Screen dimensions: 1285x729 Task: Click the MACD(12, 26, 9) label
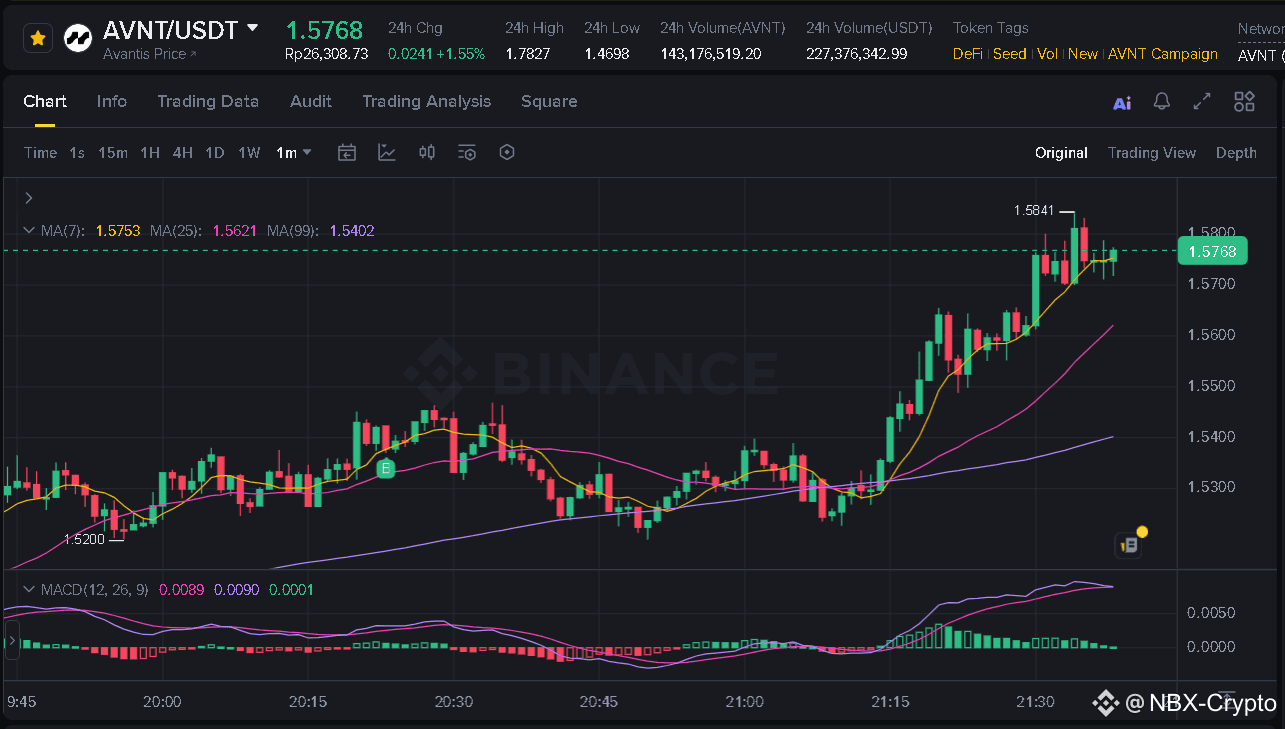(94, 590)
